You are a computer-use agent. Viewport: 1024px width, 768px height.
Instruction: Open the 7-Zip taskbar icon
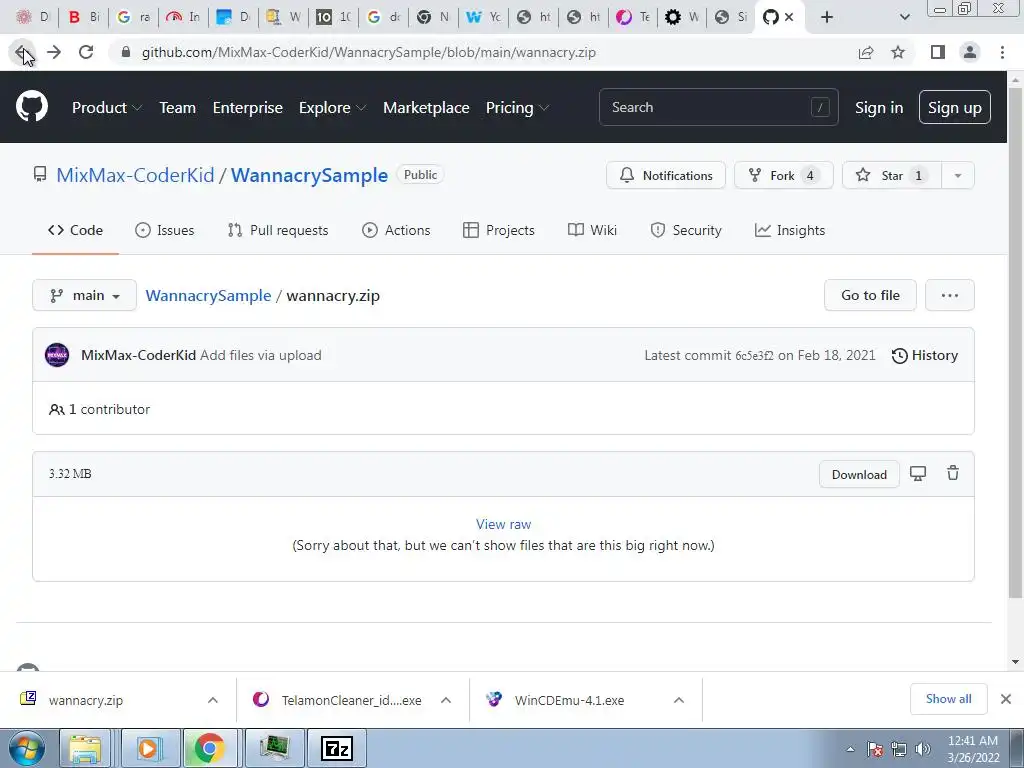[x=337, y=748]
